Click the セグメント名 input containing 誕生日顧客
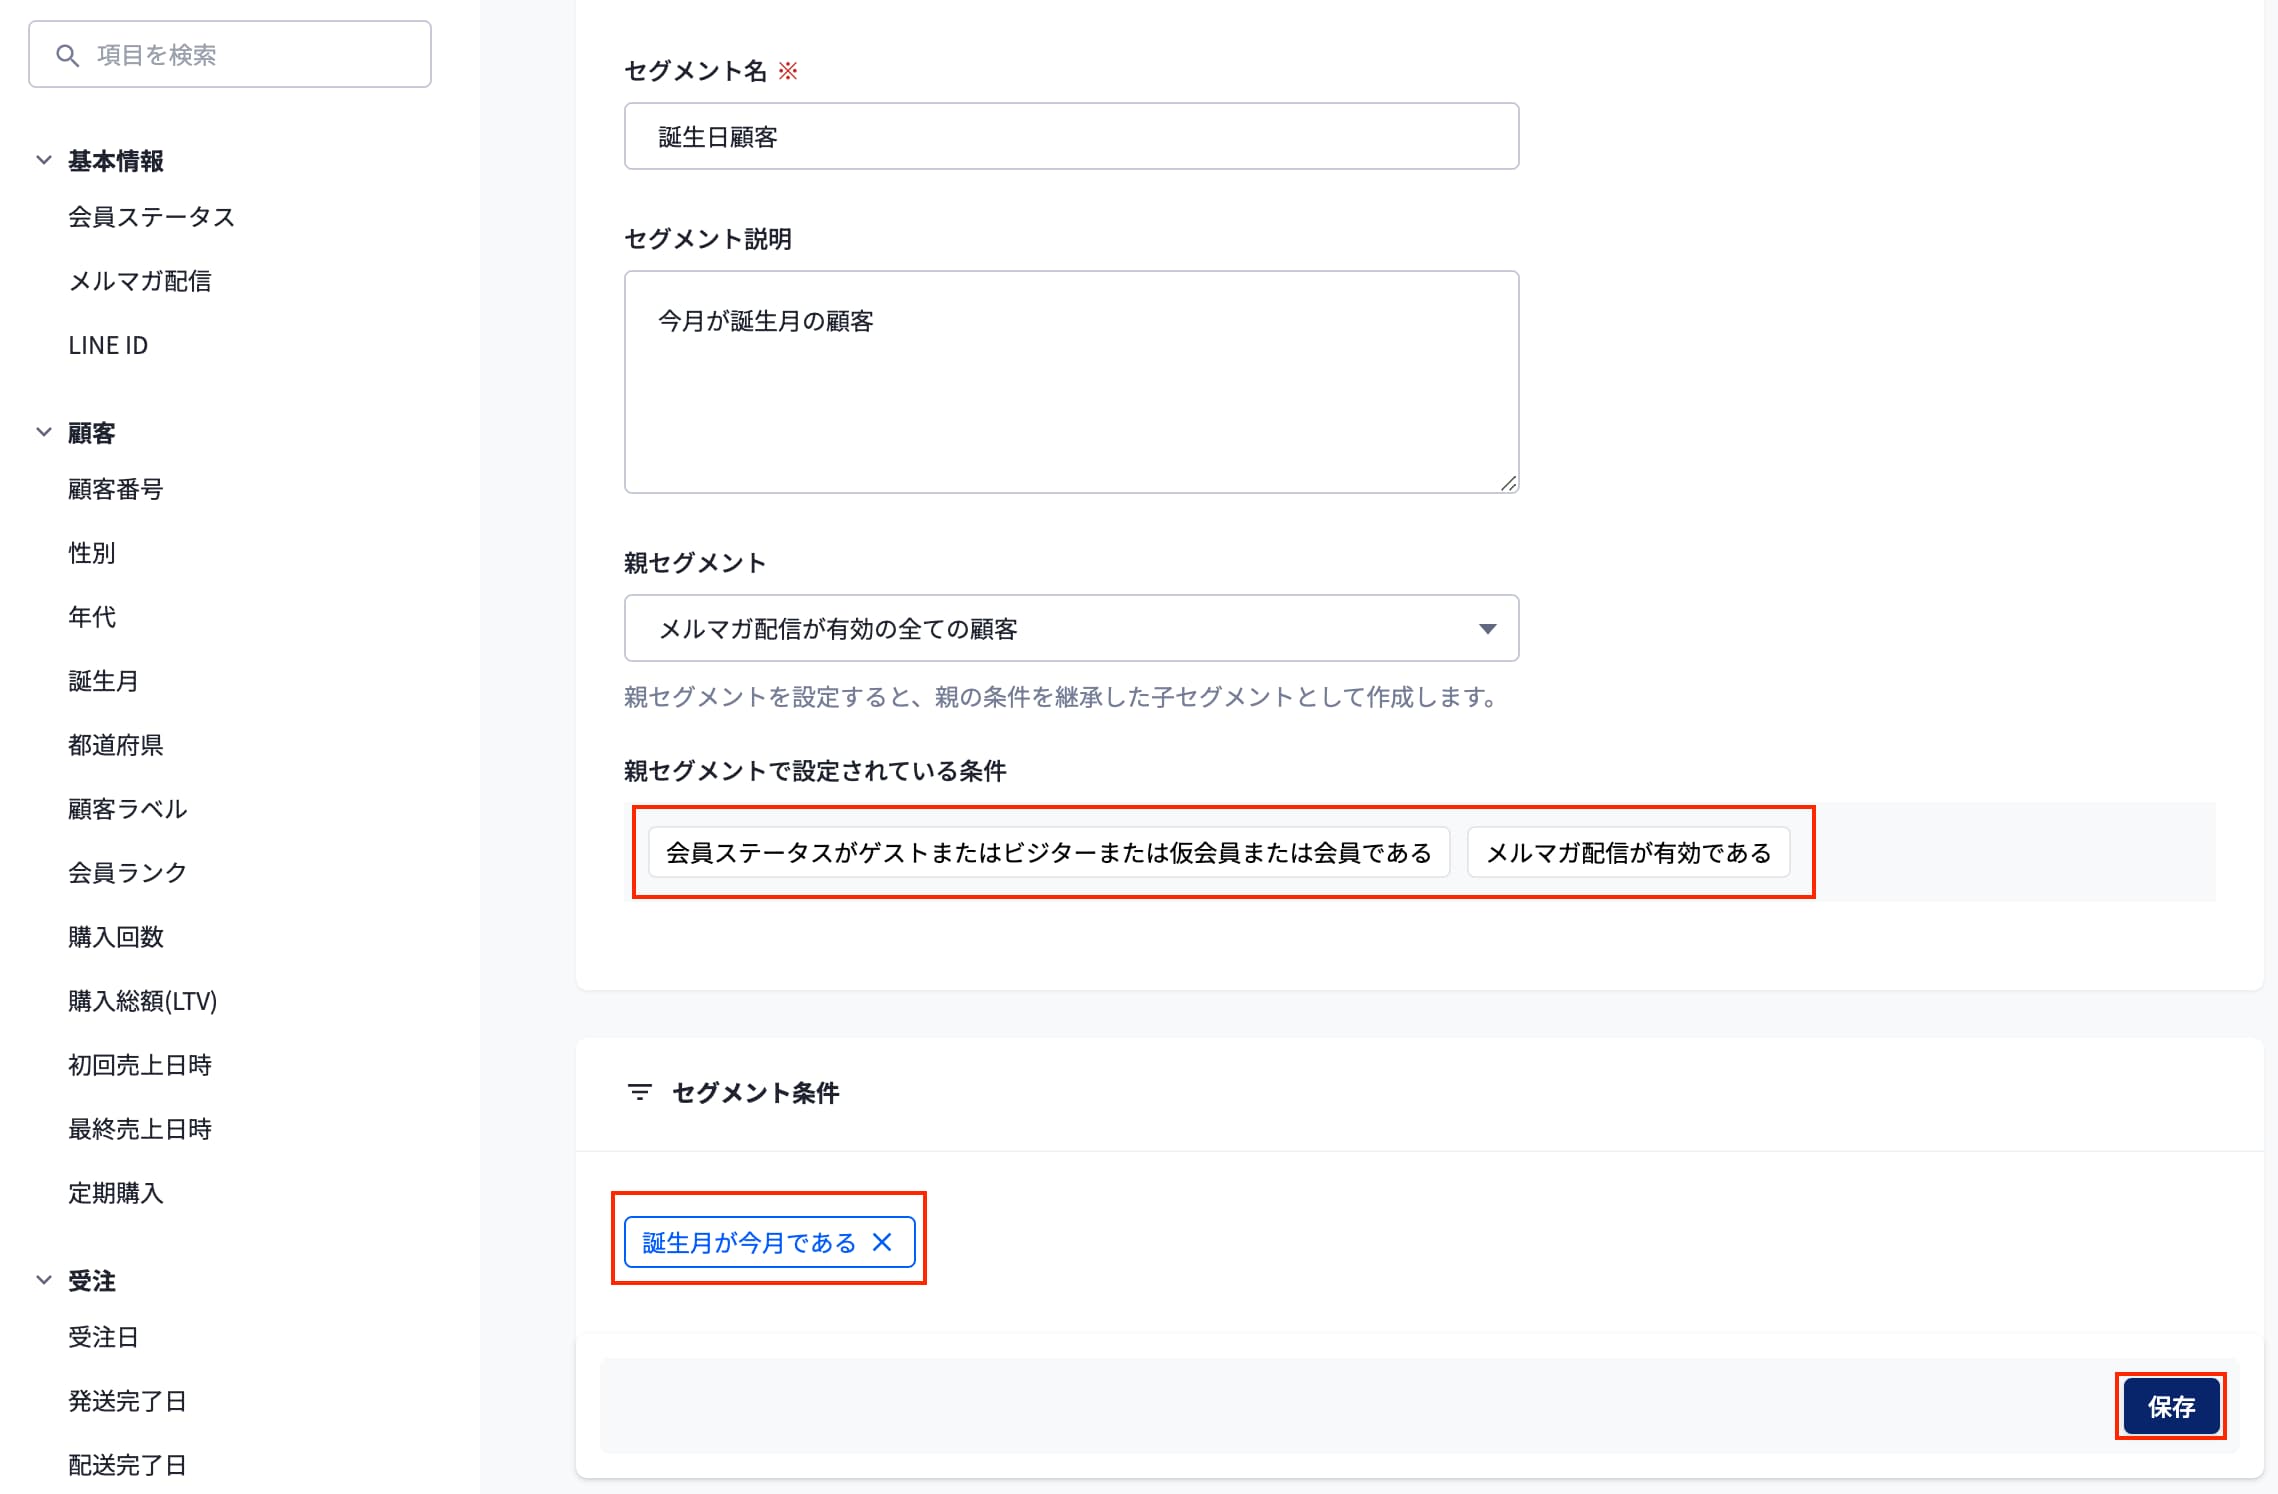Screen dimensions: 2278x1494 pyautogui.click(x=1070, y=136)
